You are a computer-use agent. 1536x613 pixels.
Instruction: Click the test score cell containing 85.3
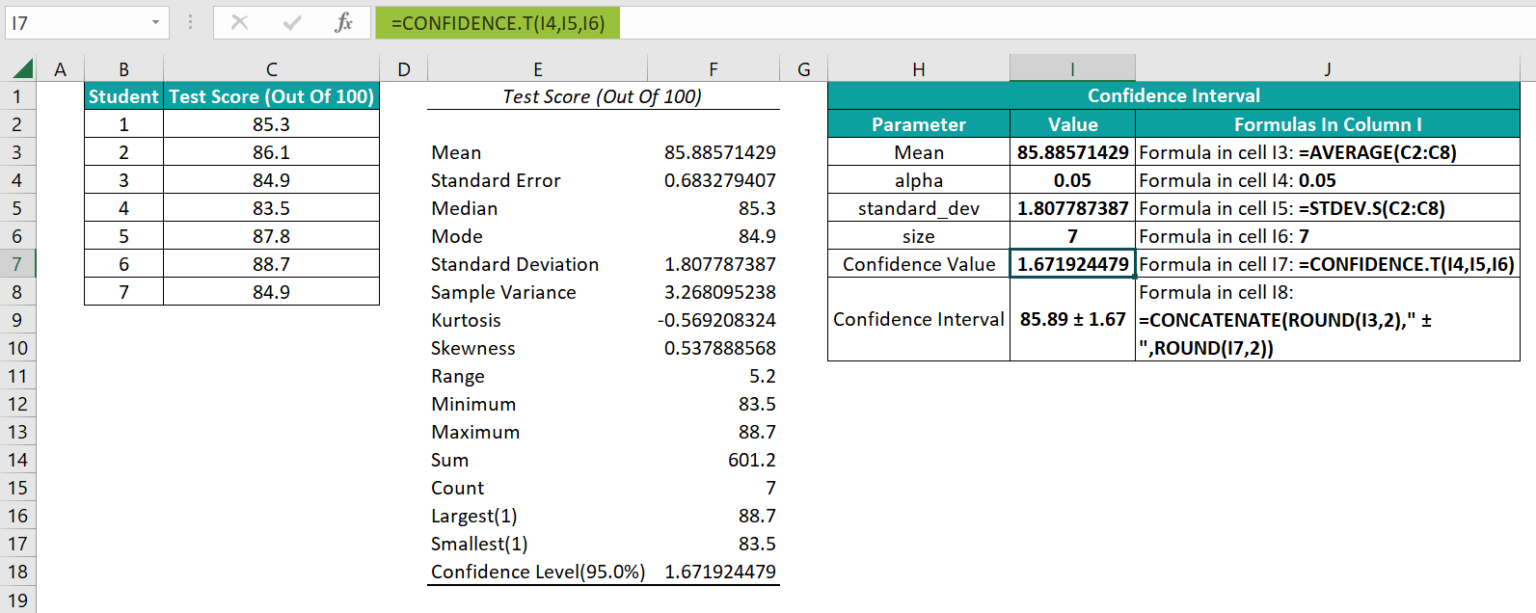click(x=271, y=124)
